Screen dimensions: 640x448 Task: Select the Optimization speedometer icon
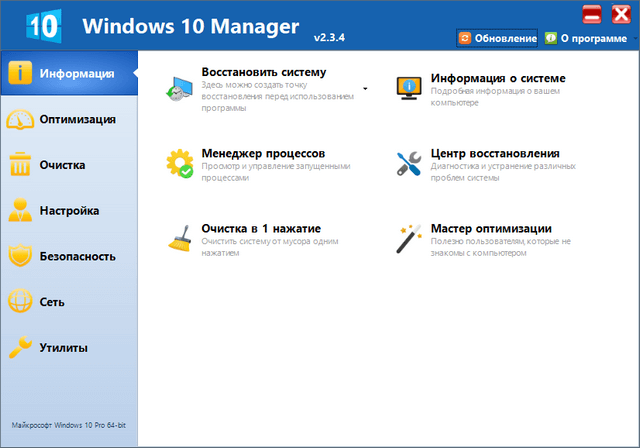pyautogui.click(x=21, y=120)
